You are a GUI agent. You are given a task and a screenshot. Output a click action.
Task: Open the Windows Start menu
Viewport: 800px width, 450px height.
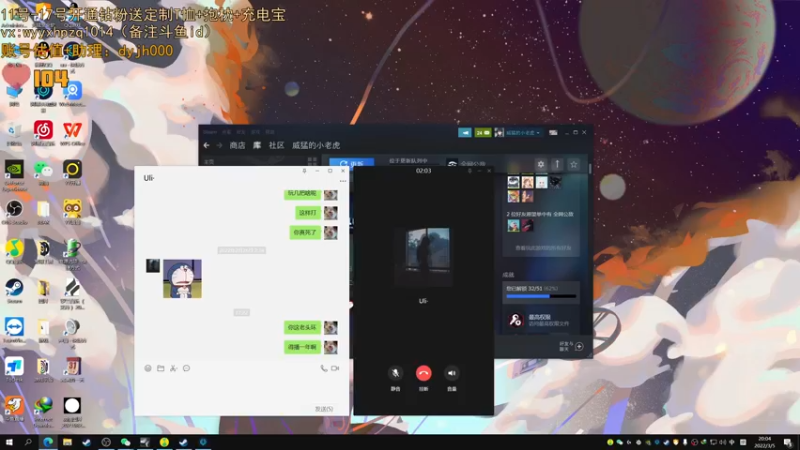9,442
